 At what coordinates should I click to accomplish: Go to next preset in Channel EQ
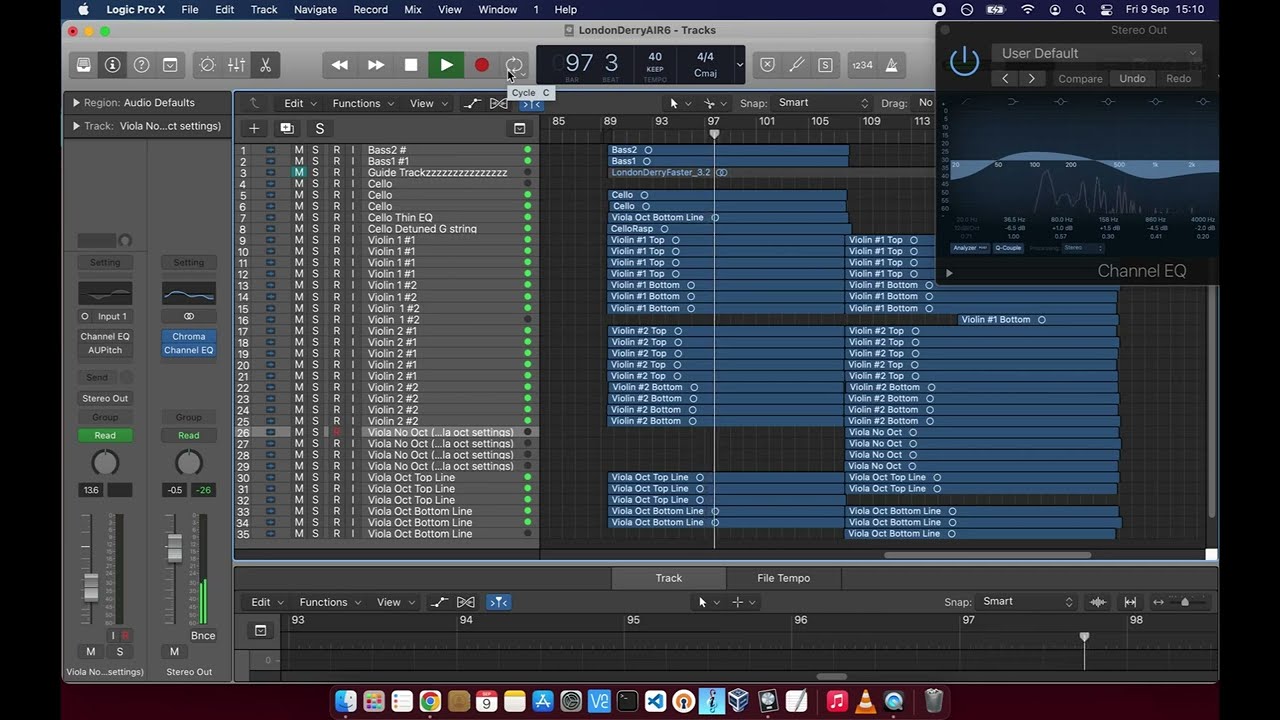1032,78
